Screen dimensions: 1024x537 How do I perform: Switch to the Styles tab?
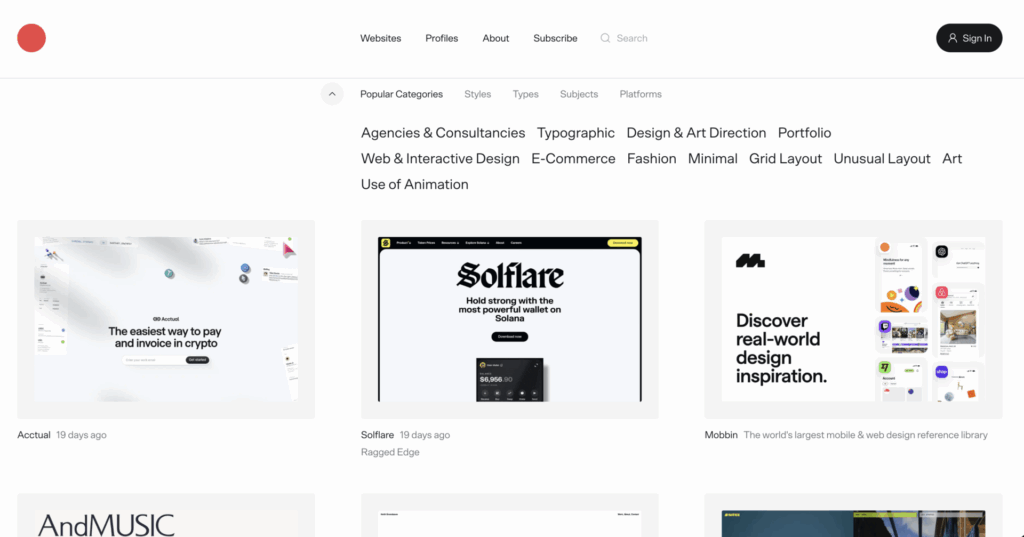[x=477, y=94]
